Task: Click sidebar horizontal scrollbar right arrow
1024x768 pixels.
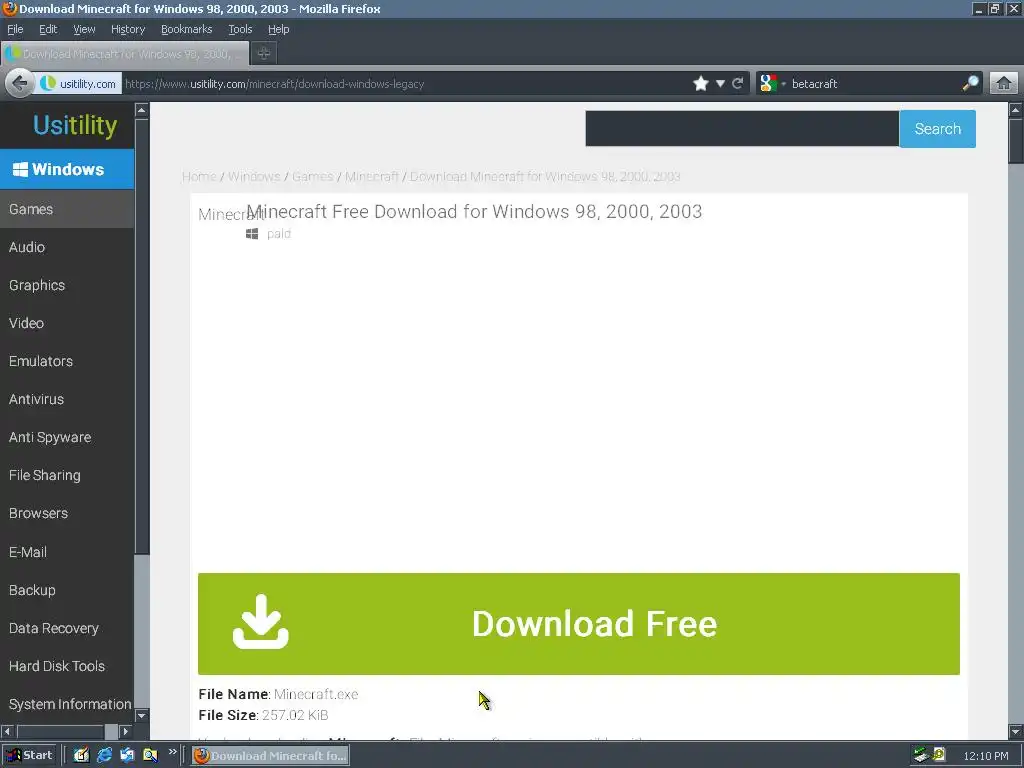Action: click(126, 731)
